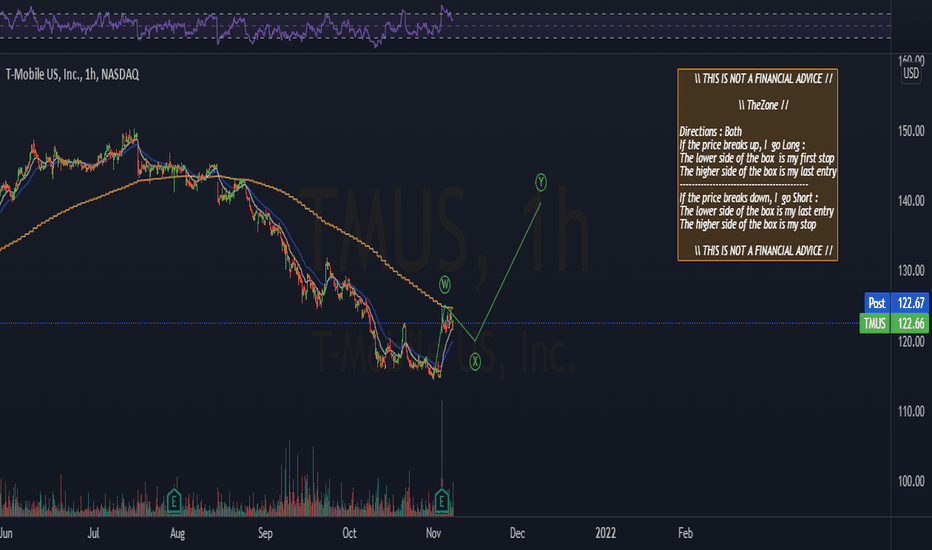Screen dimensions: 932x550
Task: Click the 2022 label on time axis
Action: tap(606, 533)
